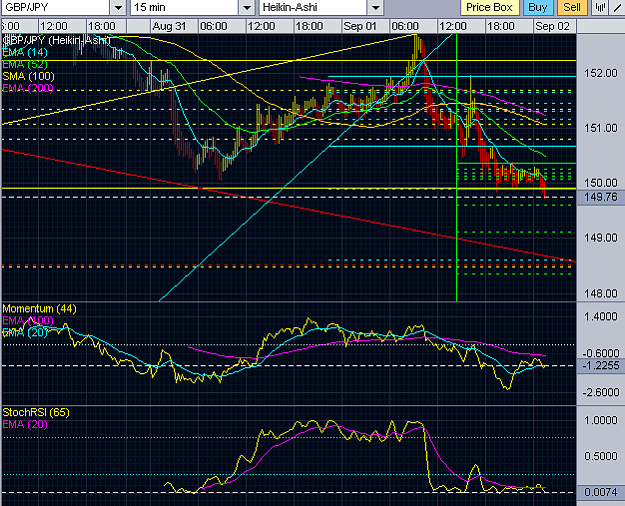Select the Momentum (44) indicator label

tap(39, 309)
